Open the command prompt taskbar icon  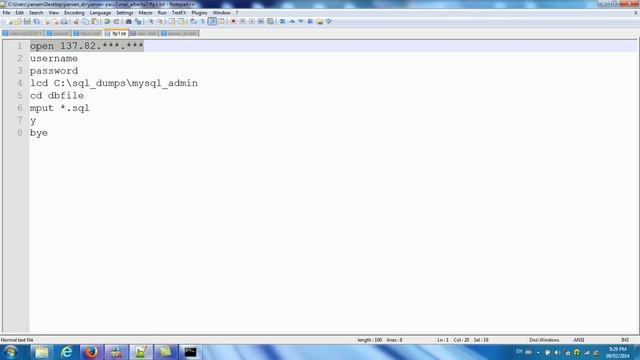190,352
